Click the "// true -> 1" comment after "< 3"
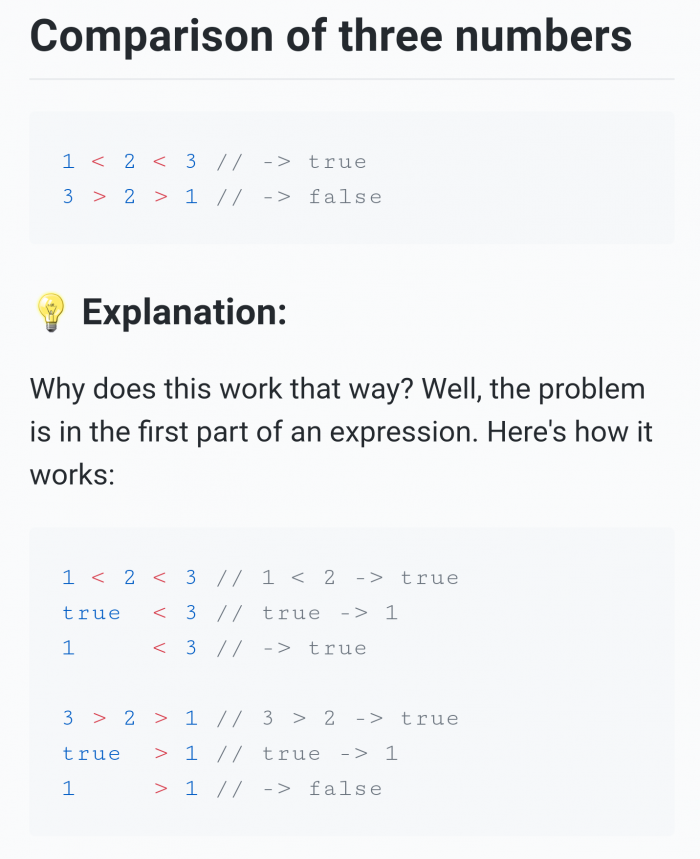The height and width of the screenshot is (859, 700). (x=307, y=613)
